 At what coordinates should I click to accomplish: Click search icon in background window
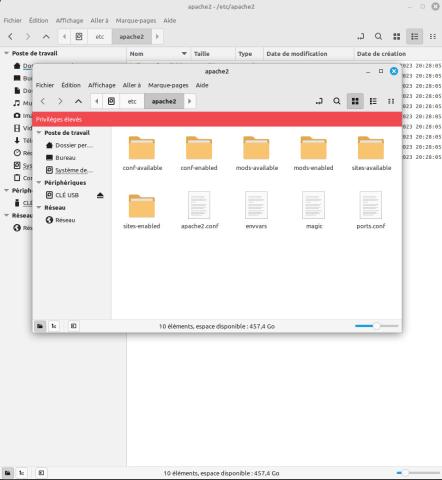click(x=378, y=36)
